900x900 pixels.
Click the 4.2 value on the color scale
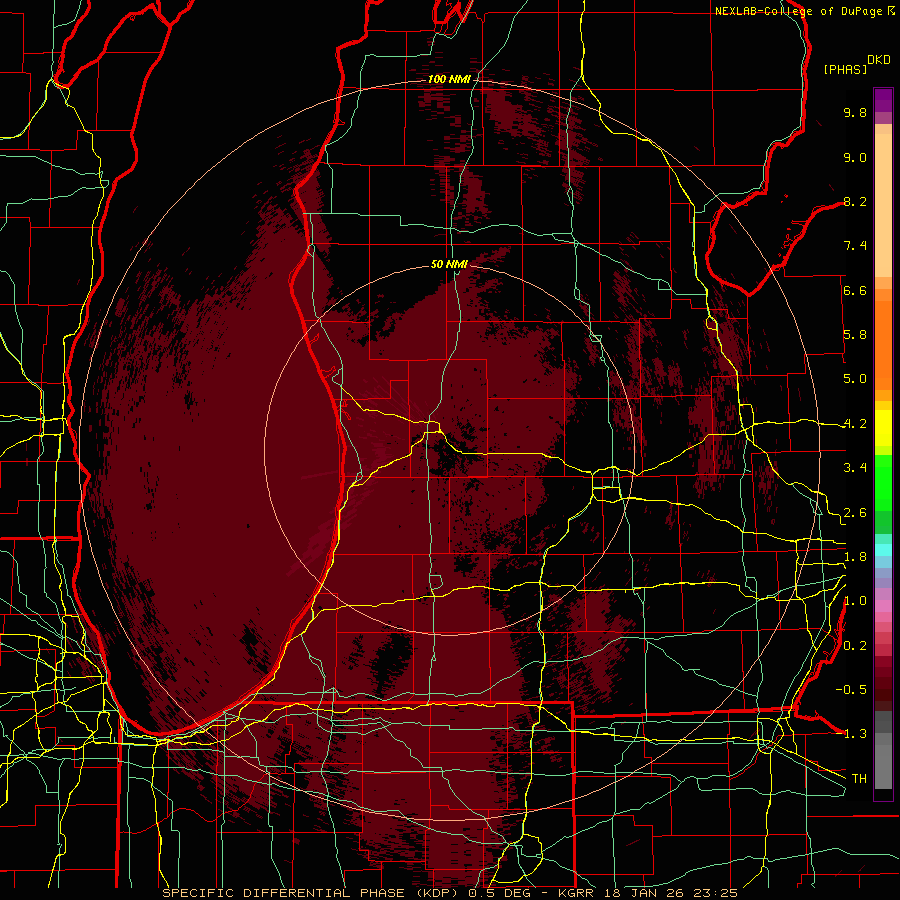click(855, 424)
